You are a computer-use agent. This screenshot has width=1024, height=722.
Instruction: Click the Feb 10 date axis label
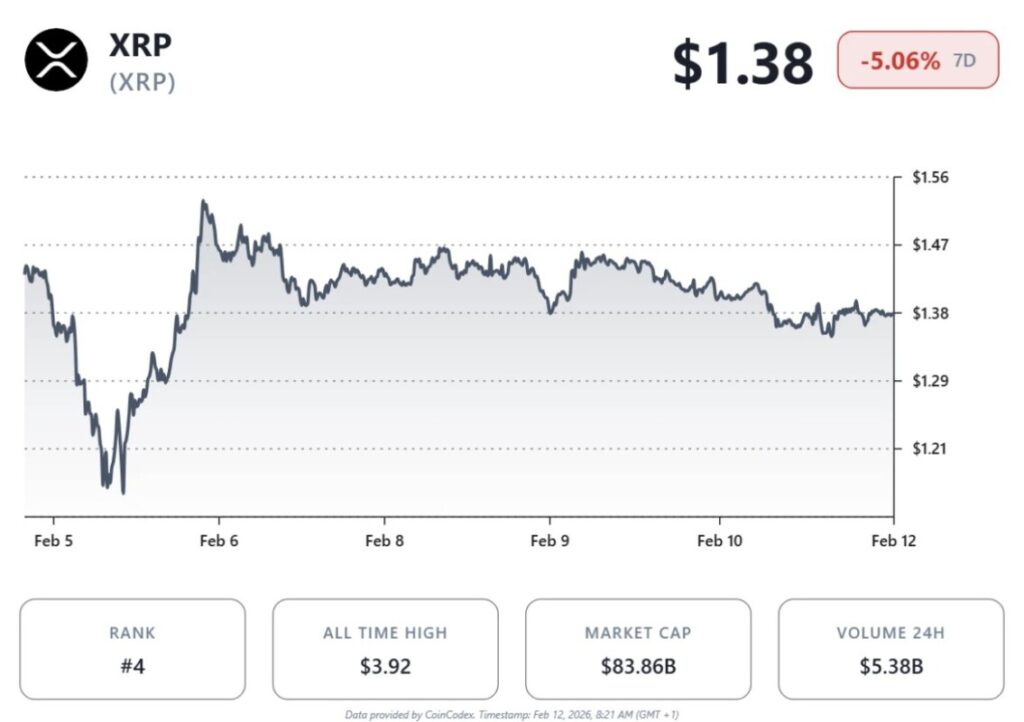pos(719,541)
